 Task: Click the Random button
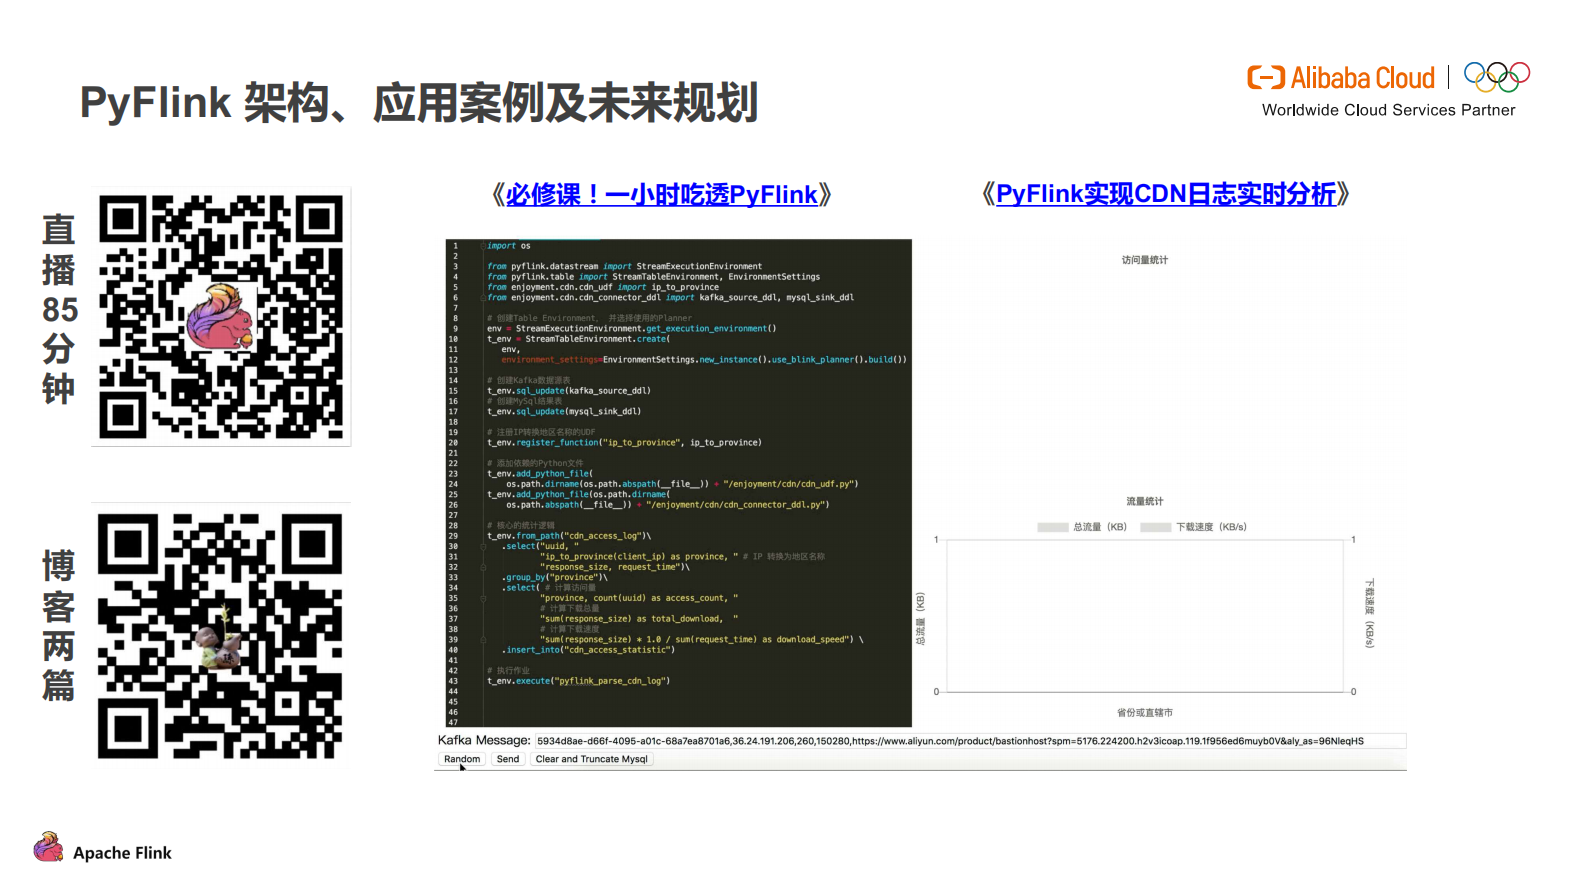click(462, 759)
